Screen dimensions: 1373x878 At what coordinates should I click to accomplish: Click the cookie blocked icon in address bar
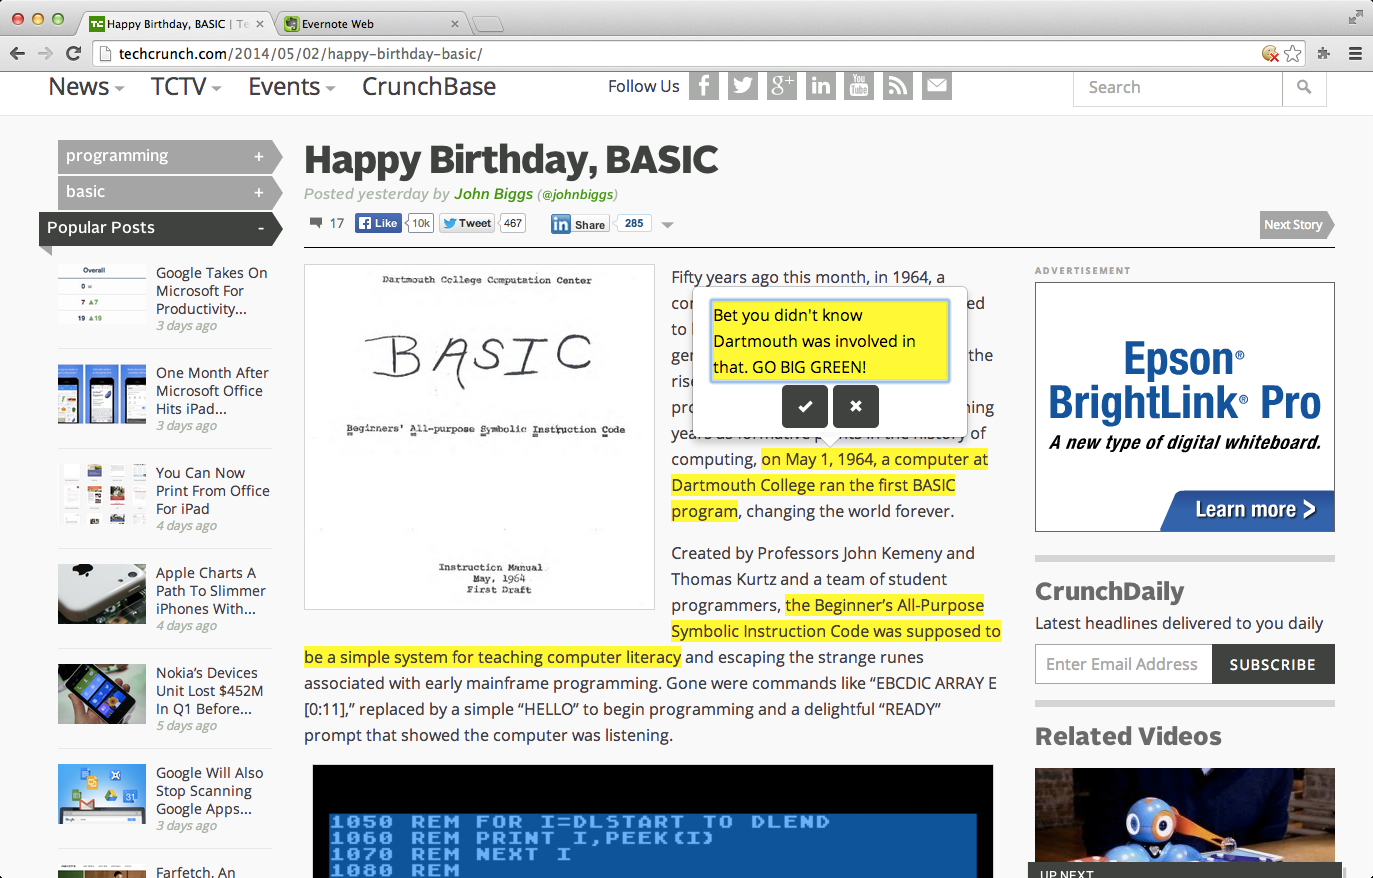1270,54
